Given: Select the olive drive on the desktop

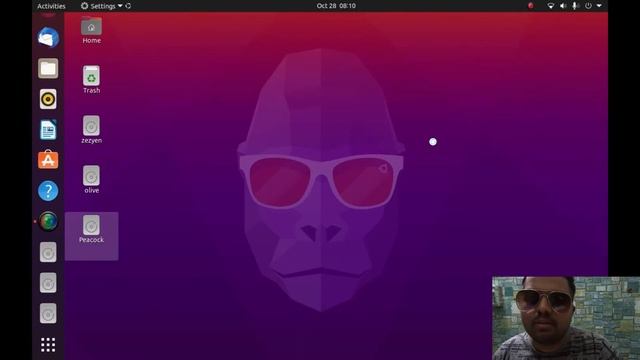Looking at the screenshot, I should pos(91,180).
